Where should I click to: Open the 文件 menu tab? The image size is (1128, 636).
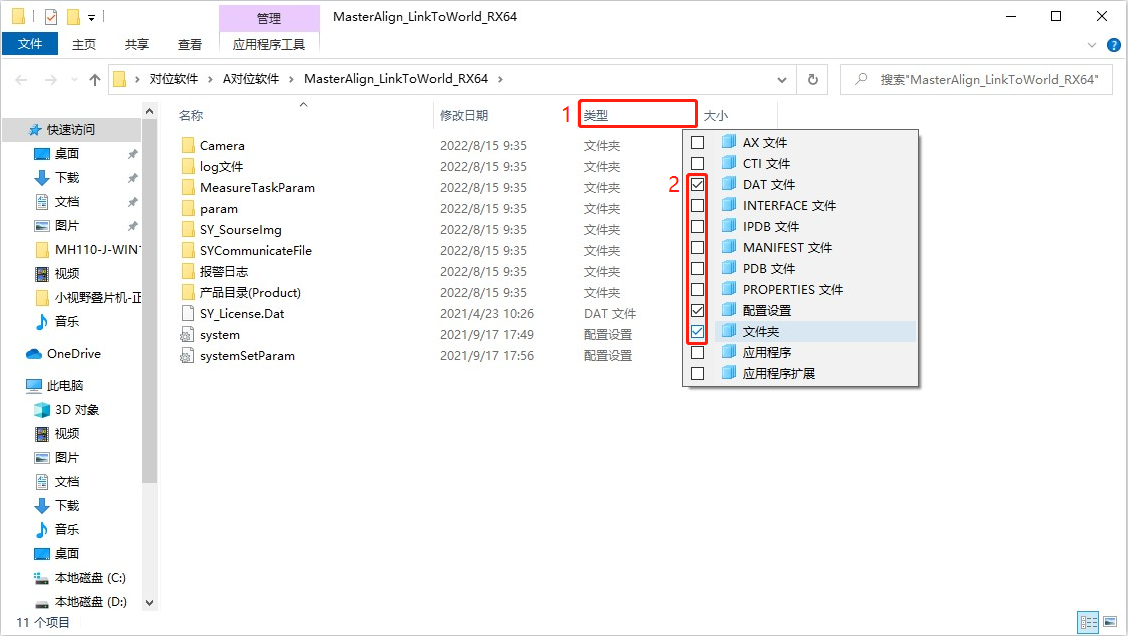(30, 44)
